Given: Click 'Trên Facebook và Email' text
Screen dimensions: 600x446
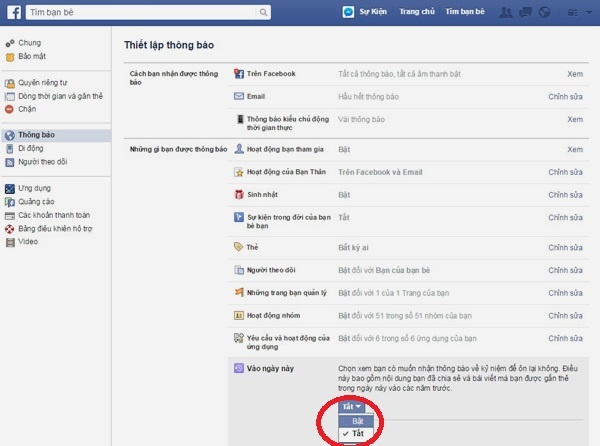Looking at the screenshot, I should coord(380,172).
